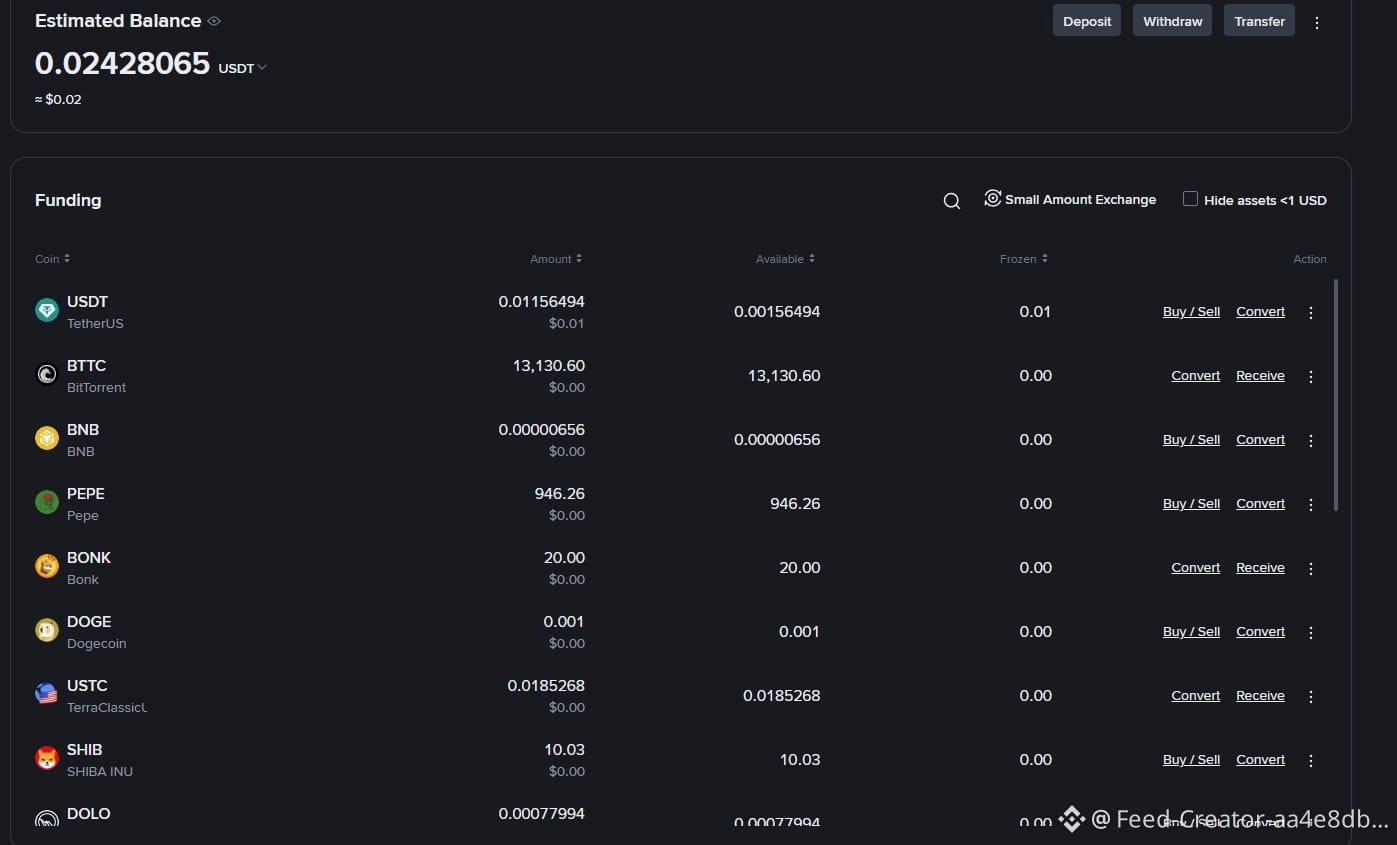Click the BTTC coin icon
Image resolution: width=1397 pixels, height=845 pixels.
47,374
